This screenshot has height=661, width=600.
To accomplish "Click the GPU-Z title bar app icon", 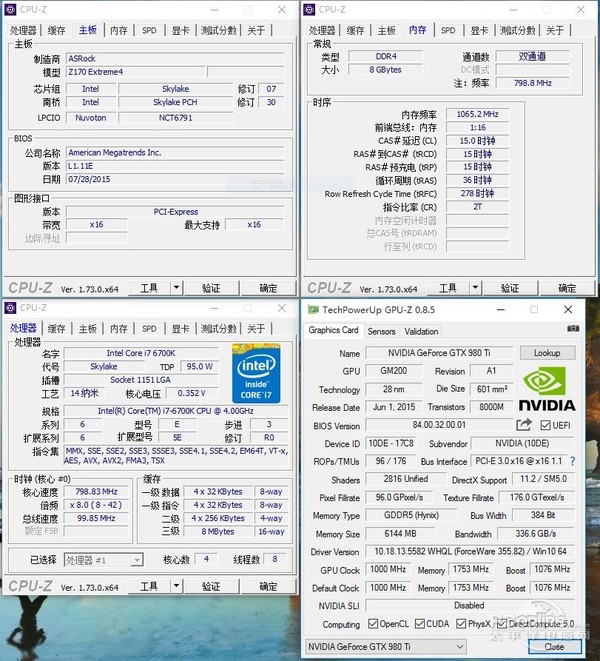I will [x=313, y=310].
